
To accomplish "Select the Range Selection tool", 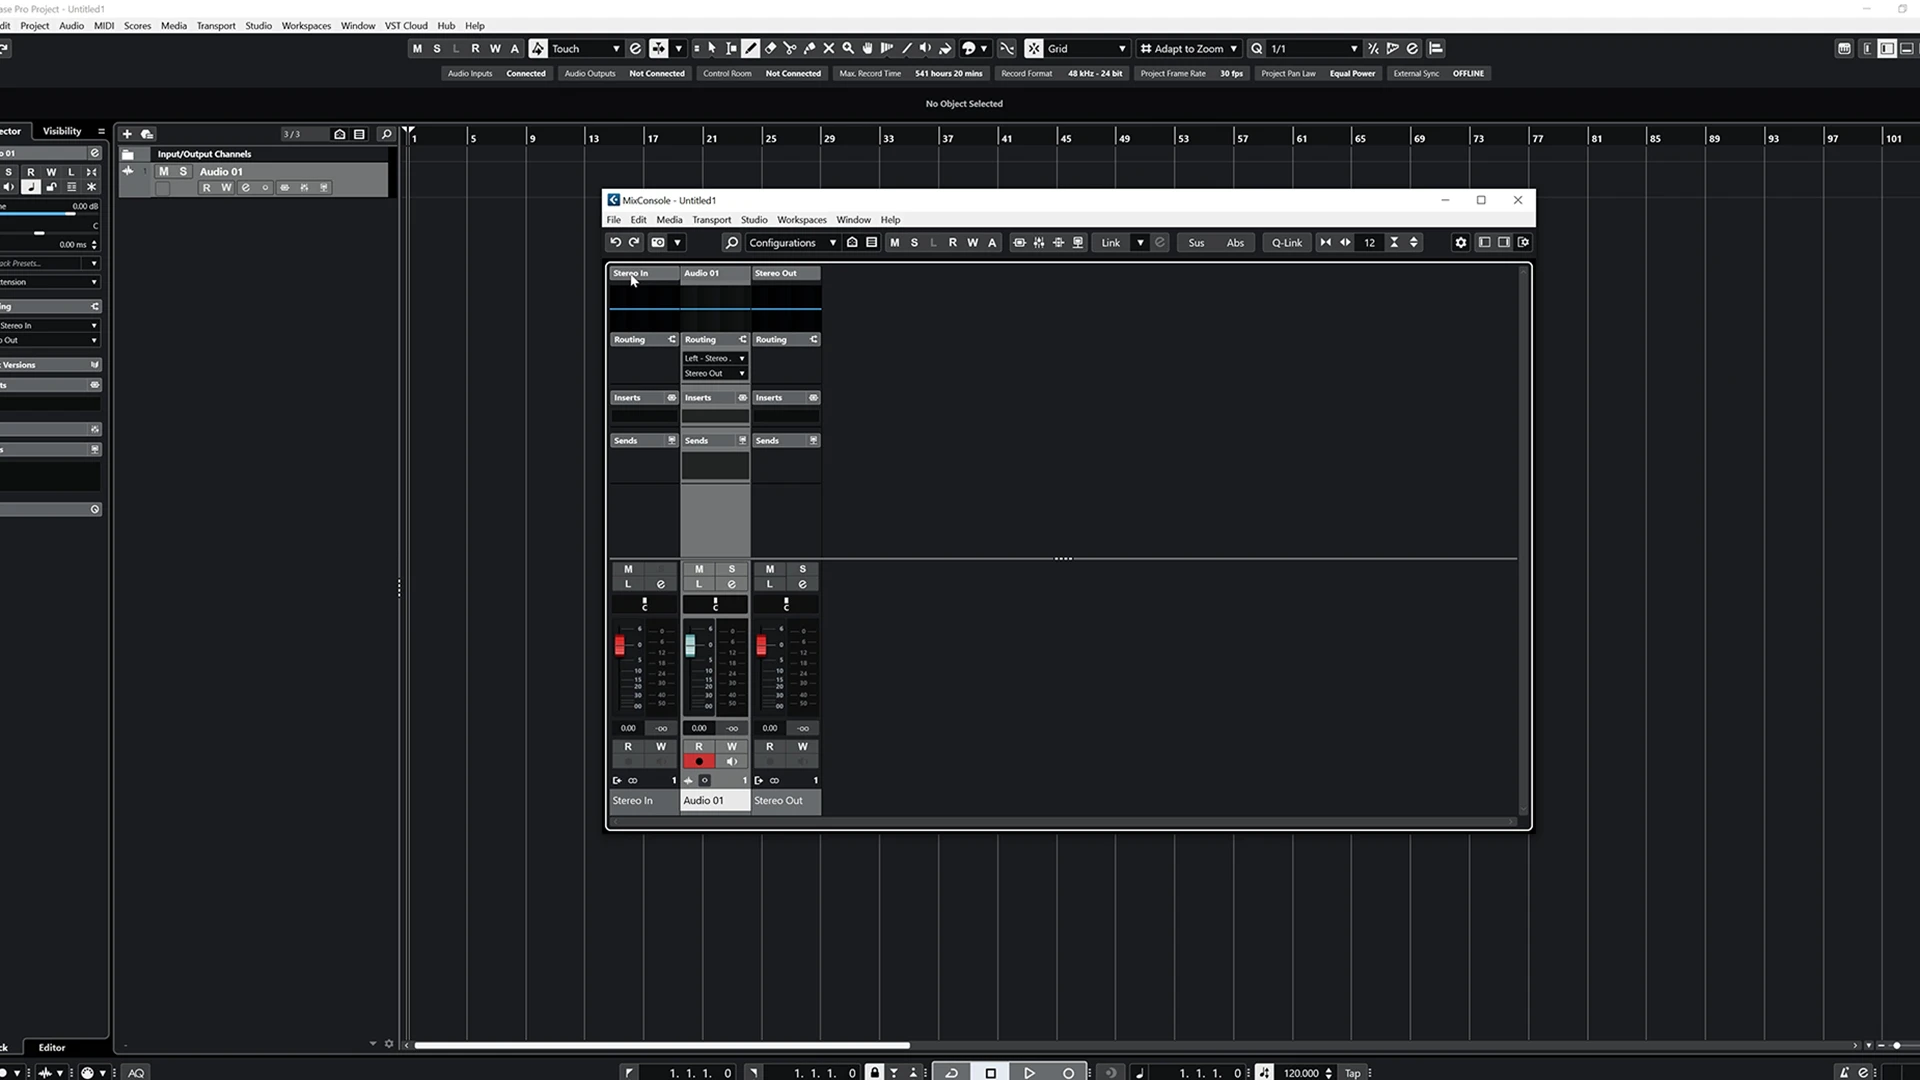I will (x=730, y=48).
